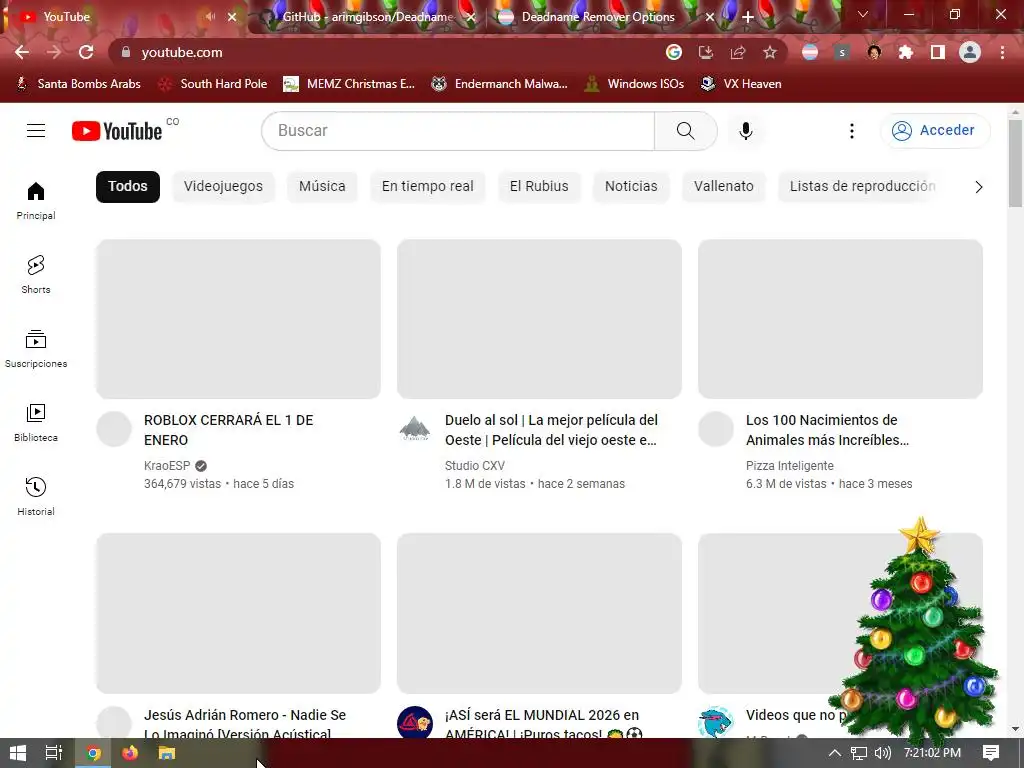Open Los 100 Nacimientos de Animales video
The width and height of the screenshot is (1024, 768).
pyautogui.click(x=827, y=430)
